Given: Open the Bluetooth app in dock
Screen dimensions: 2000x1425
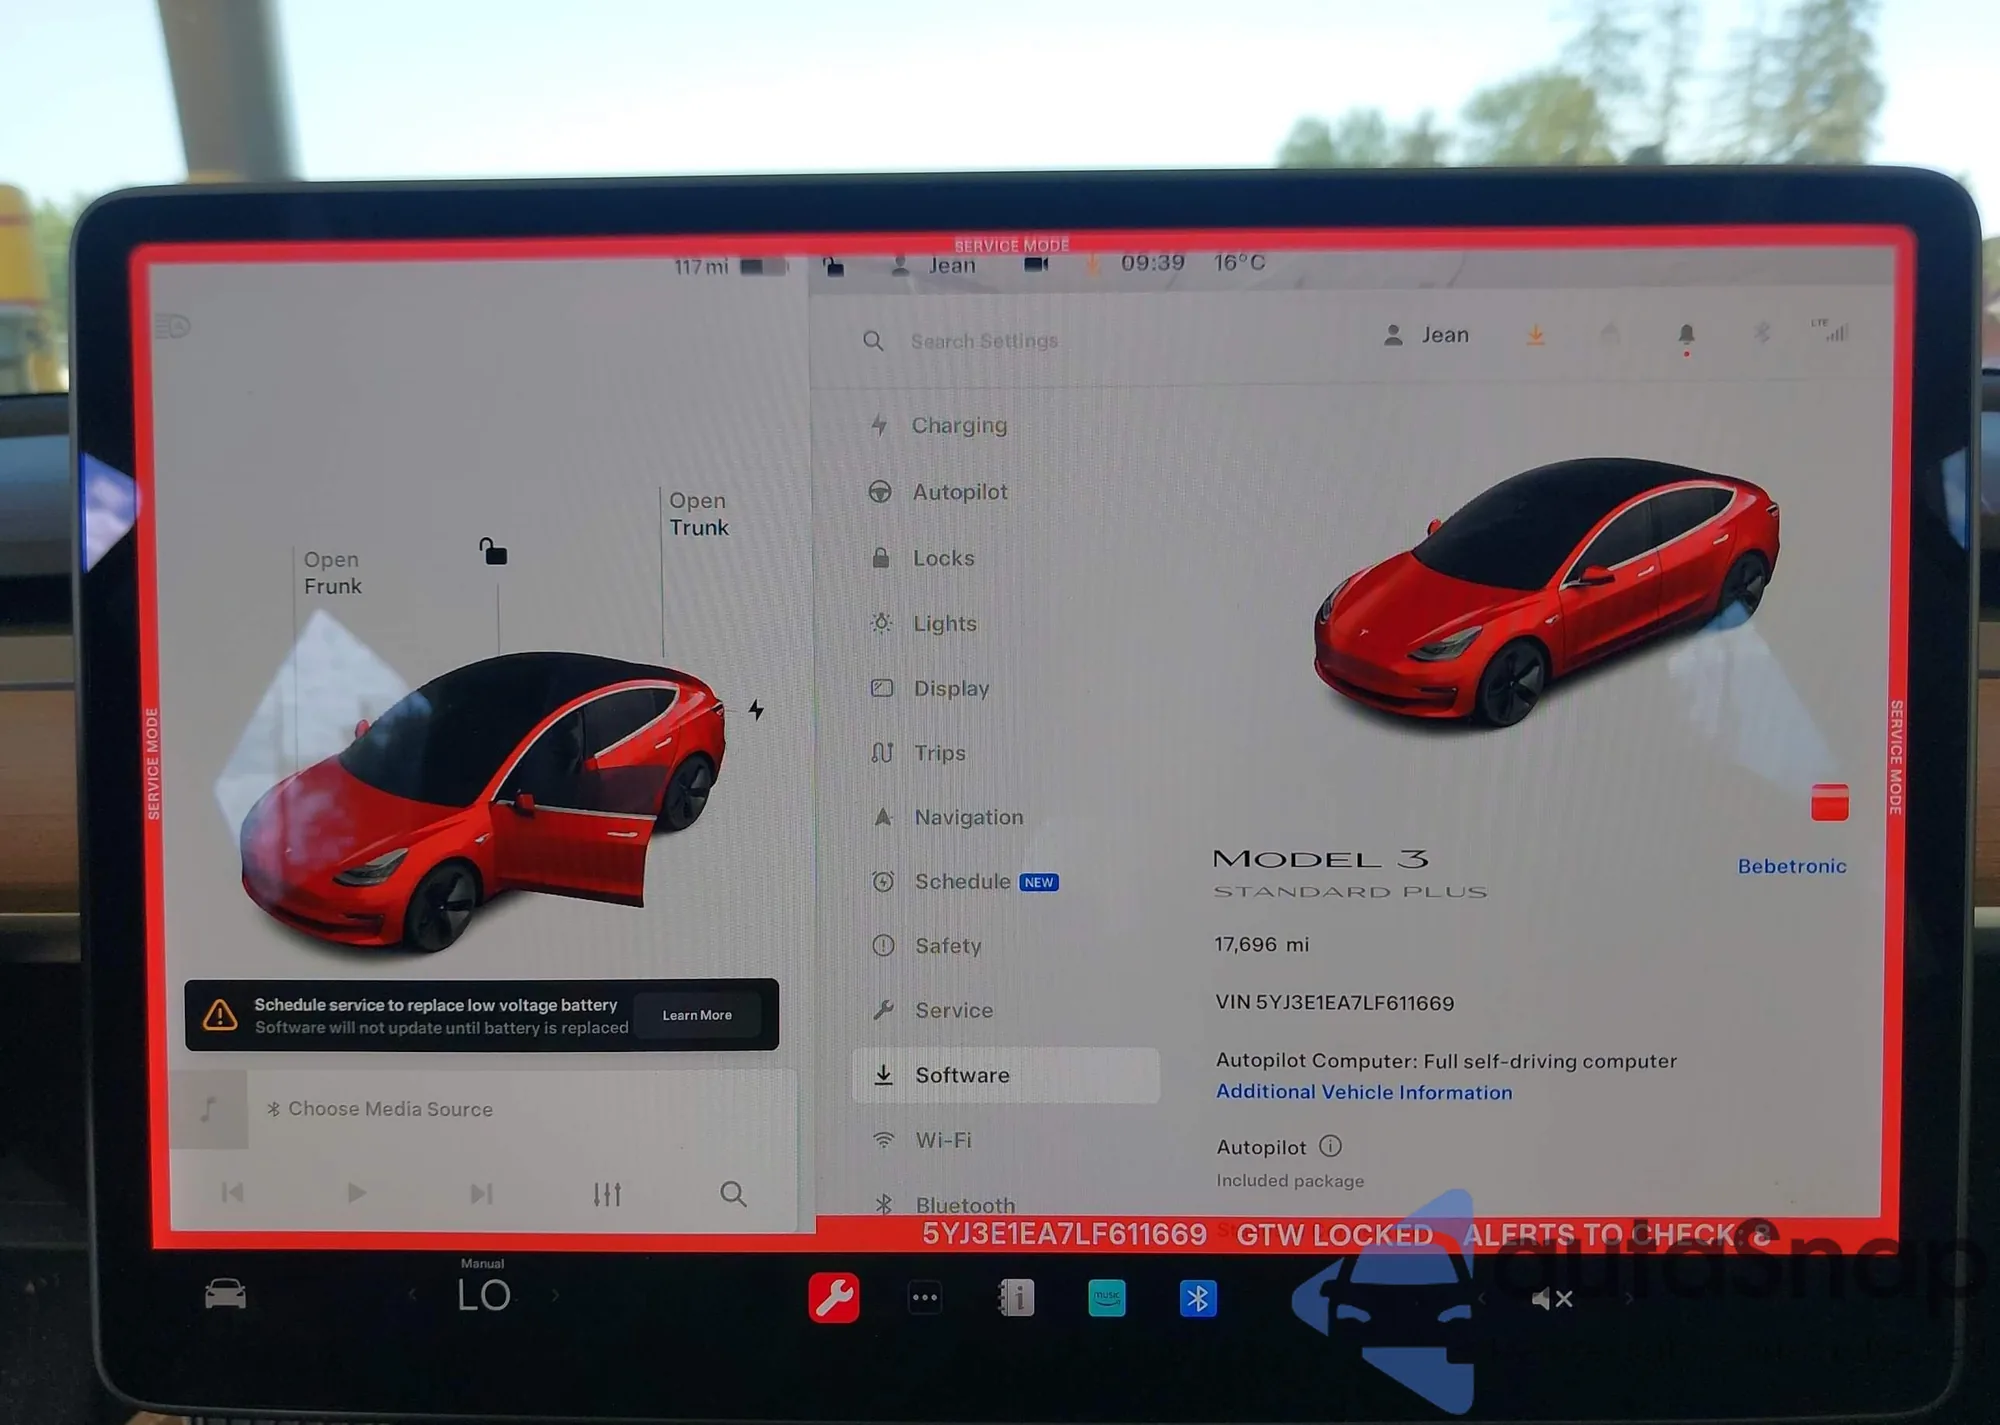Looking at the screenshot, I should (x=1197, y=1298).
